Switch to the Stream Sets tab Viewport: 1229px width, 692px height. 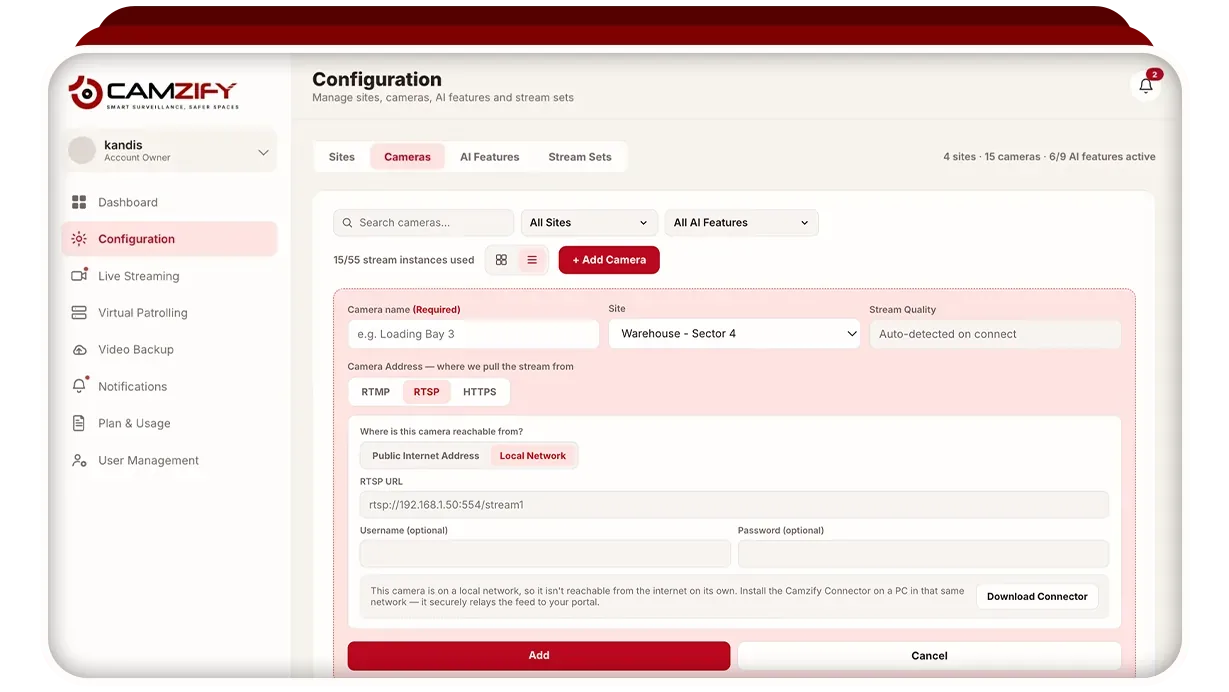pyautogui.click(x=580, y=157)
